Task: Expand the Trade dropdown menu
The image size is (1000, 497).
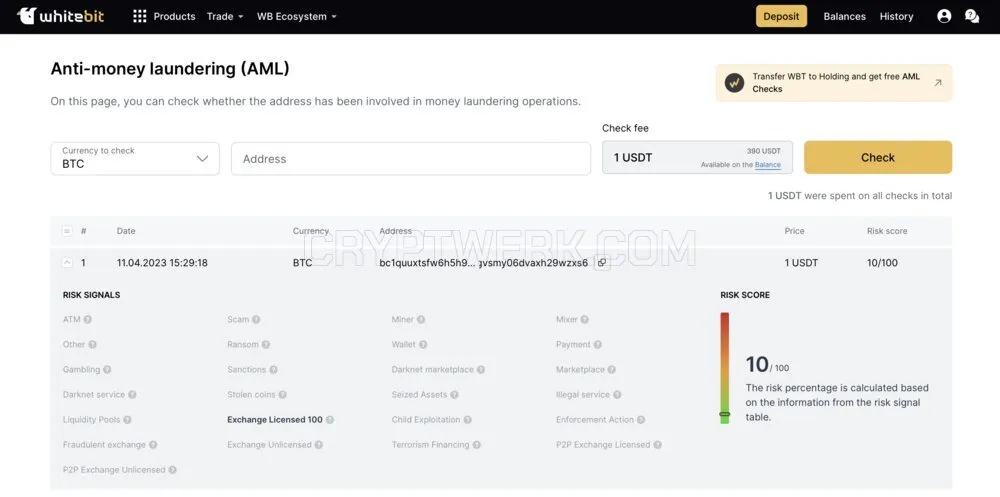Action: point(224,17)
